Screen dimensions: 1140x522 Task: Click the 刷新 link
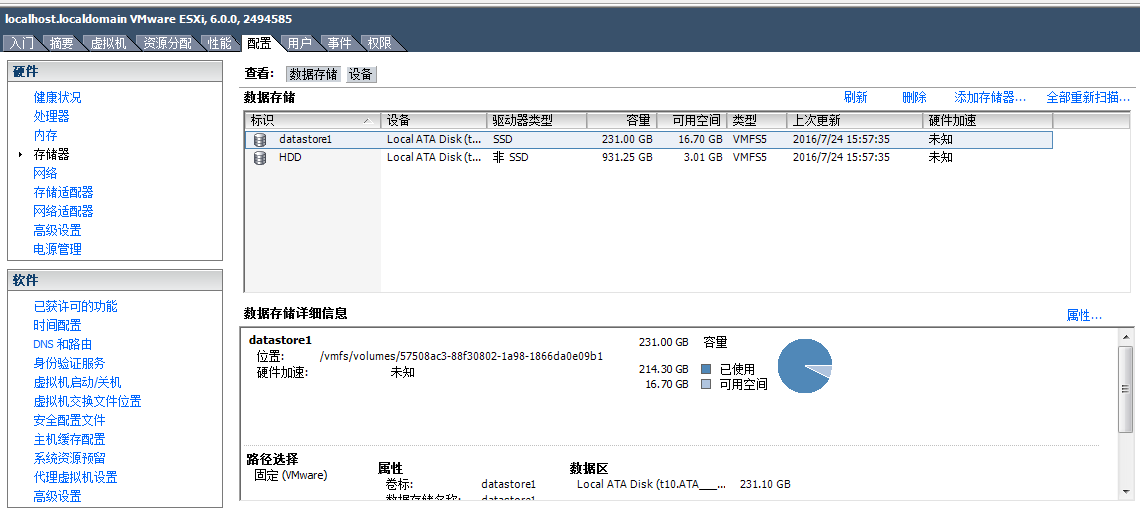coord(855,97)
